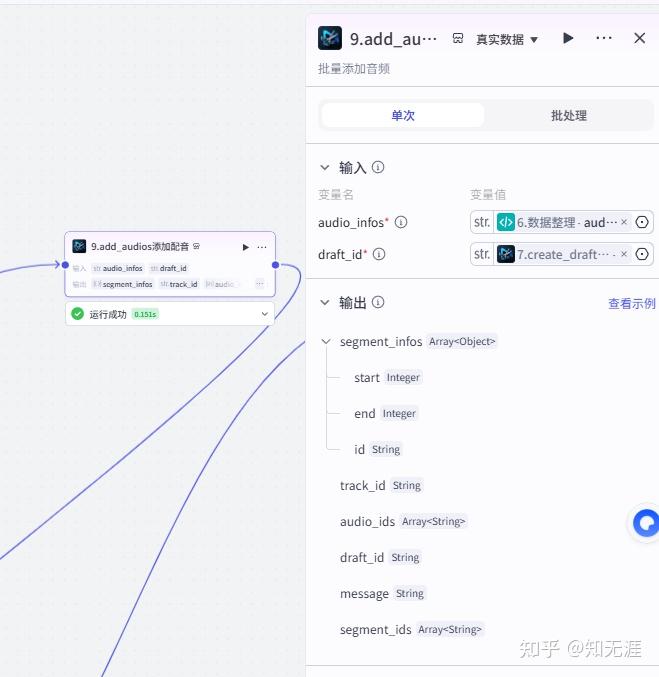
Task: Select the audio_ids Array output
Action: (x=403, y=522)
